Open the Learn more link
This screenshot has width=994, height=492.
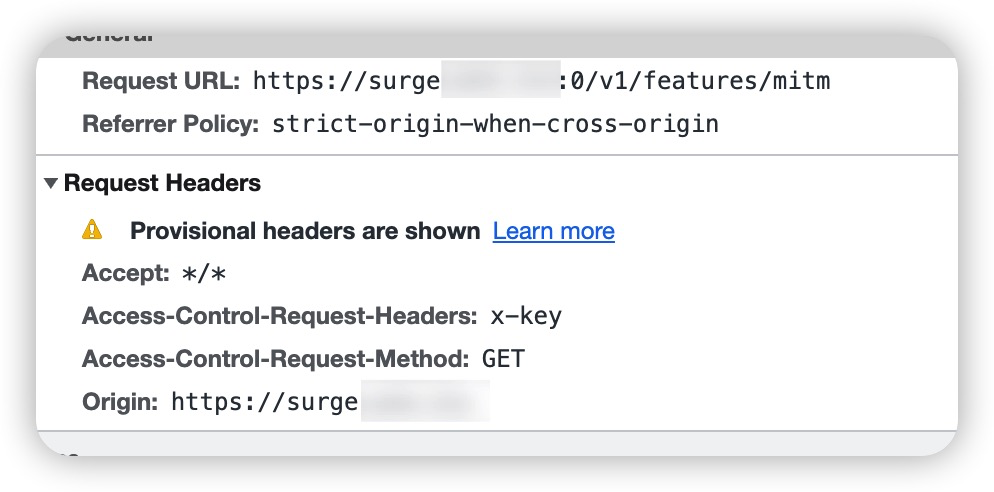[x=553, y=231]
